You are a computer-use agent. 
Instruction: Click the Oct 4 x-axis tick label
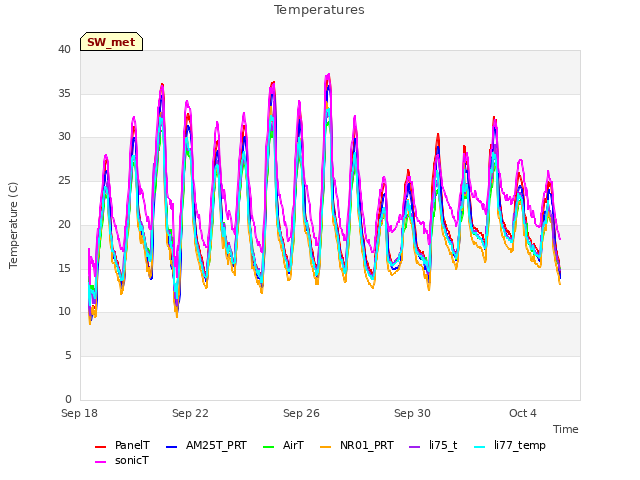click(x=523, y=413)
